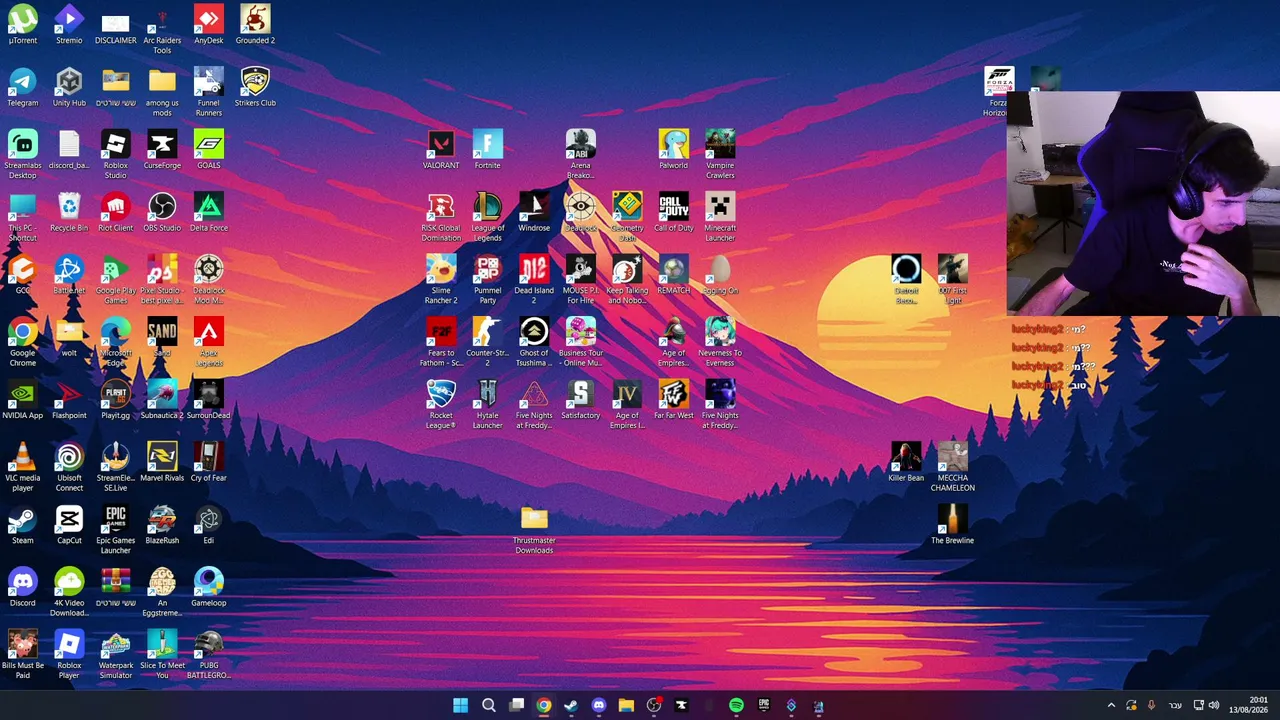This screenshot has width=1280, height=720.
Task: Select the Recycle Bin icon
Action: [x=69, y=212]
